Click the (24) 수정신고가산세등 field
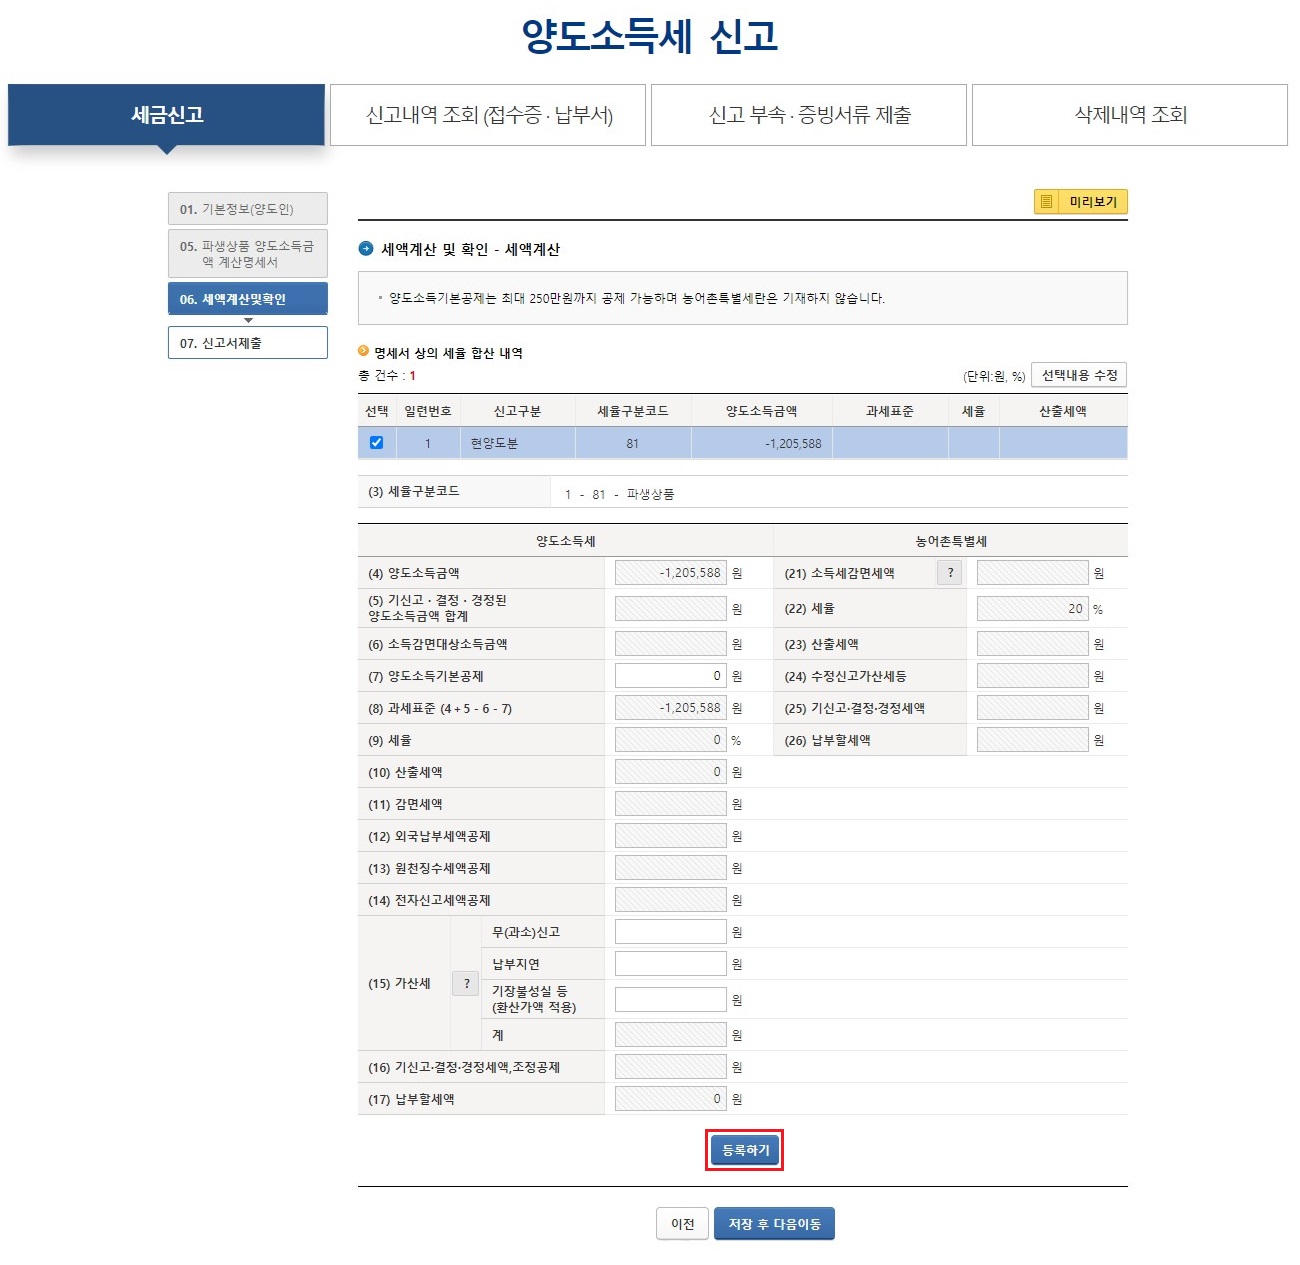1300x1265 pixels. click(x=1032, y=676)
